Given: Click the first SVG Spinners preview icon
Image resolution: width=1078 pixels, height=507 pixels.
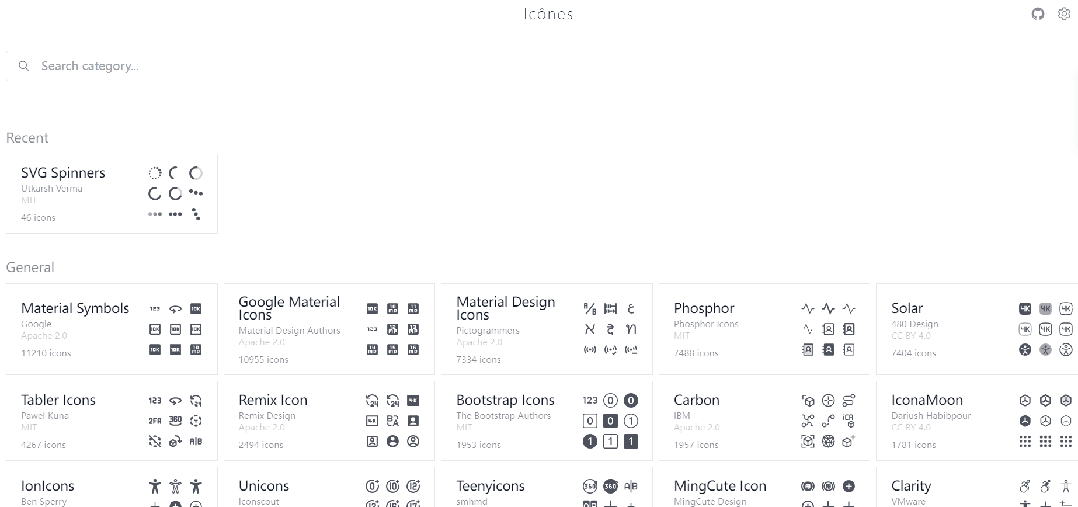Looking at the screenshot, I should tap(155, 173).
